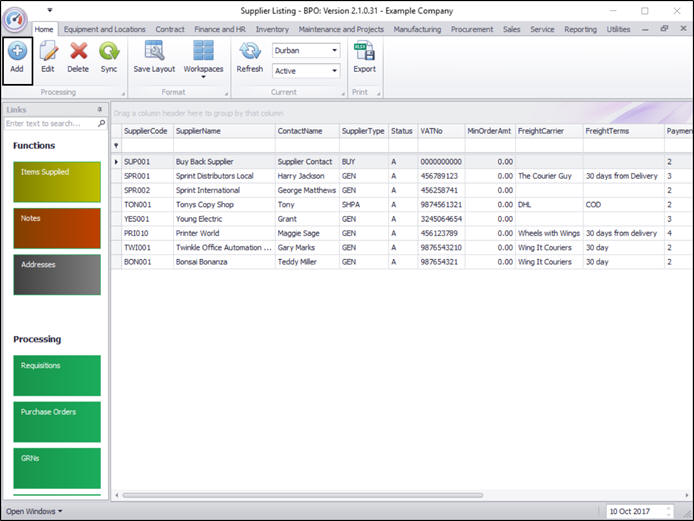The height and width of the screenshot is (521, 694).
Task: Click the Open Windows button
Action: [34, 511]
